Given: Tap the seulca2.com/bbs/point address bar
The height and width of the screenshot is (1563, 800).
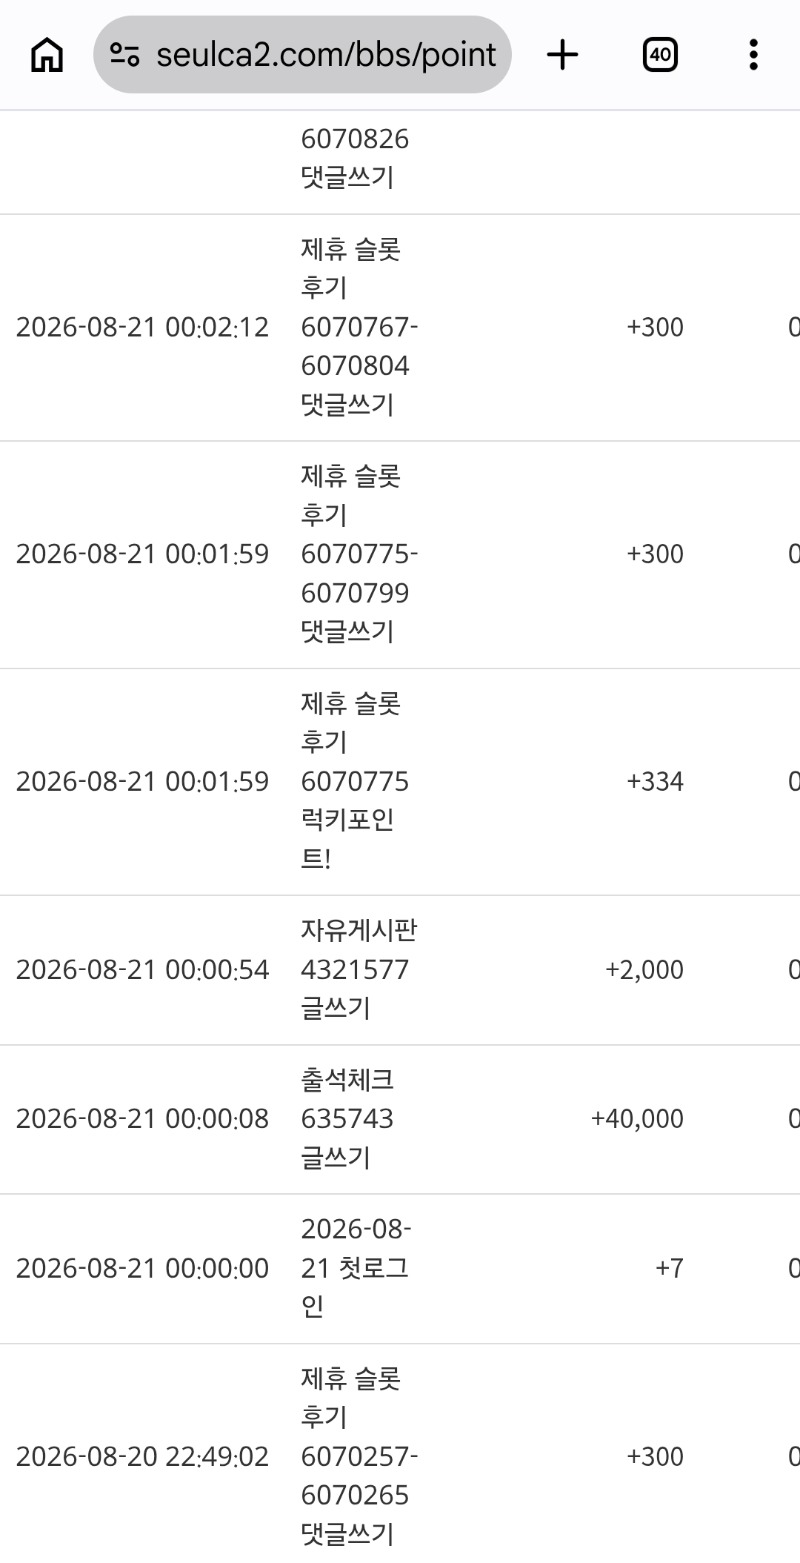Looking at the screenshot, I should click(x=303, y=55).
